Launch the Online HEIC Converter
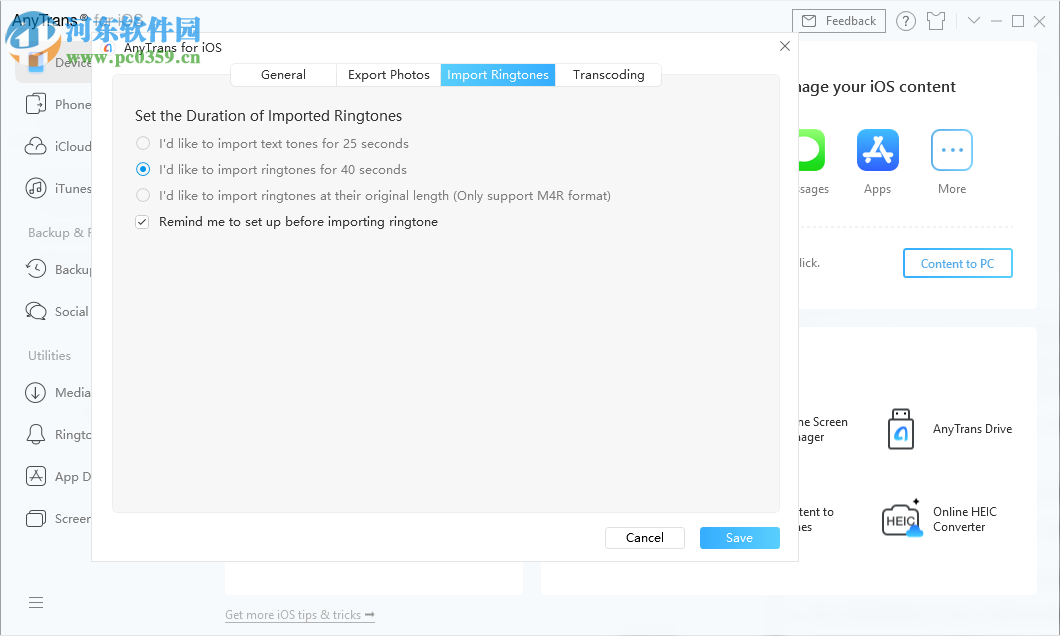 pos(901,519)
